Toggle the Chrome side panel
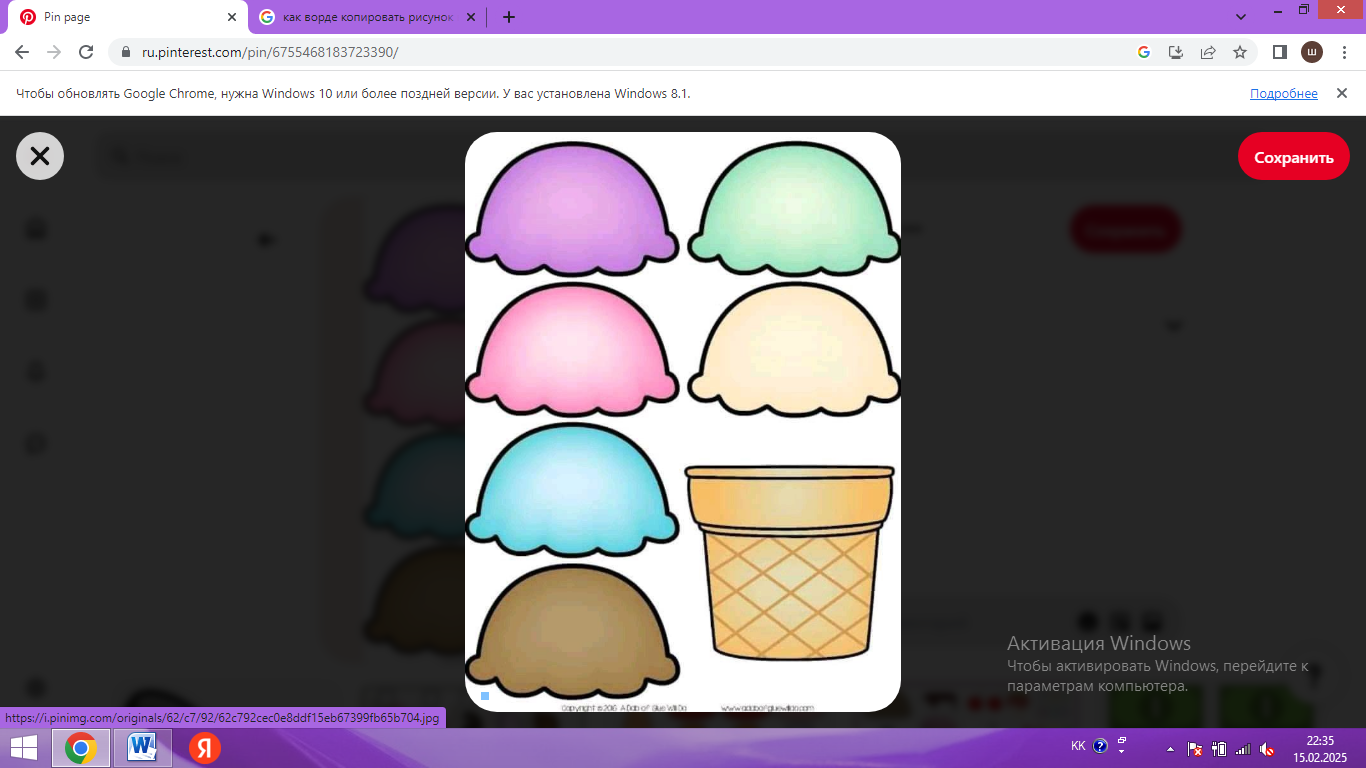1366x768 pixels. (1279, 52)
